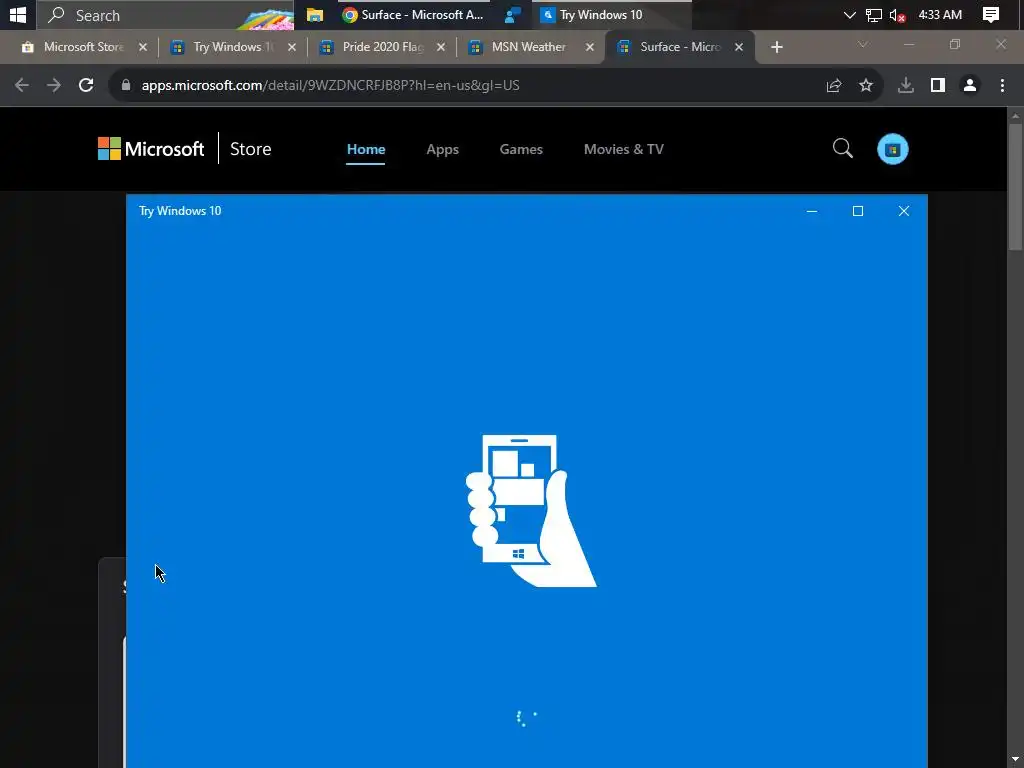Viewport: 1024px width, 768px height.
Task: Share this page using the share icon
Action: [x=834, y=86]
